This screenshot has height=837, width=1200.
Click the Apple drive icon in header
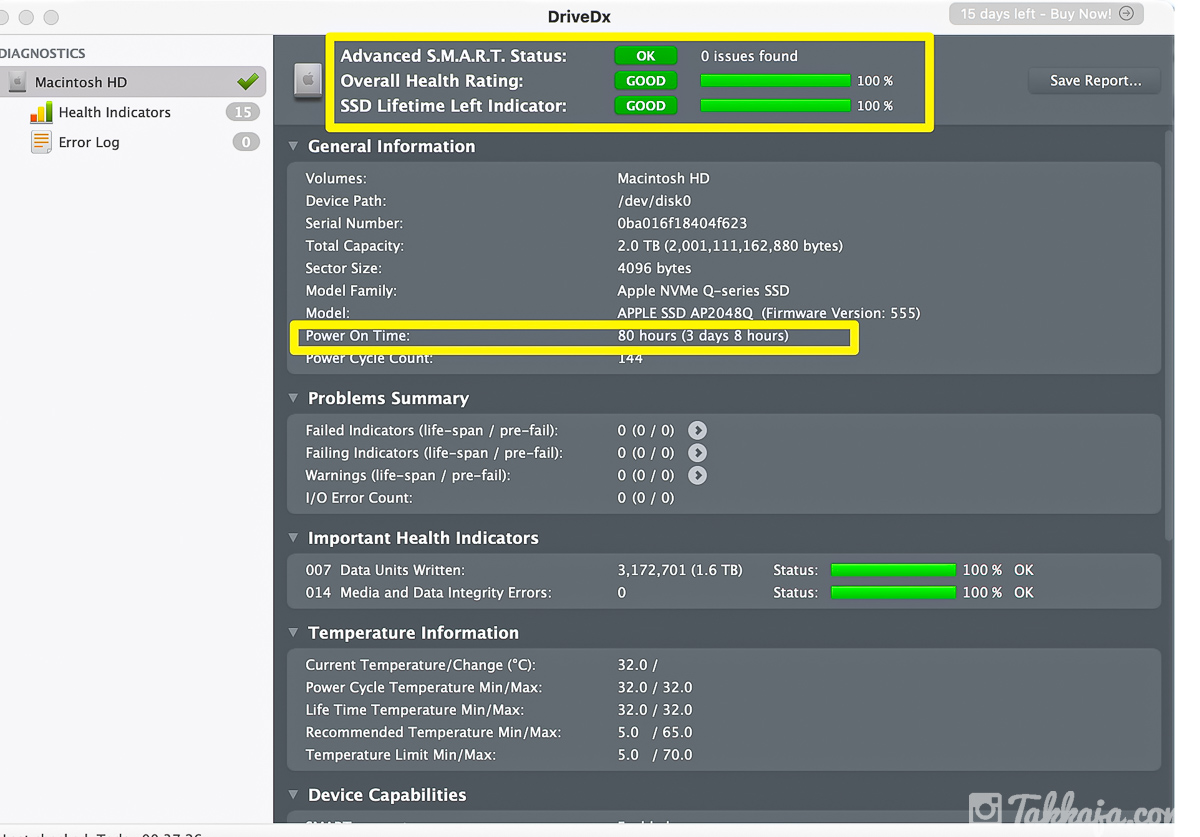click(x=307, y=81)
